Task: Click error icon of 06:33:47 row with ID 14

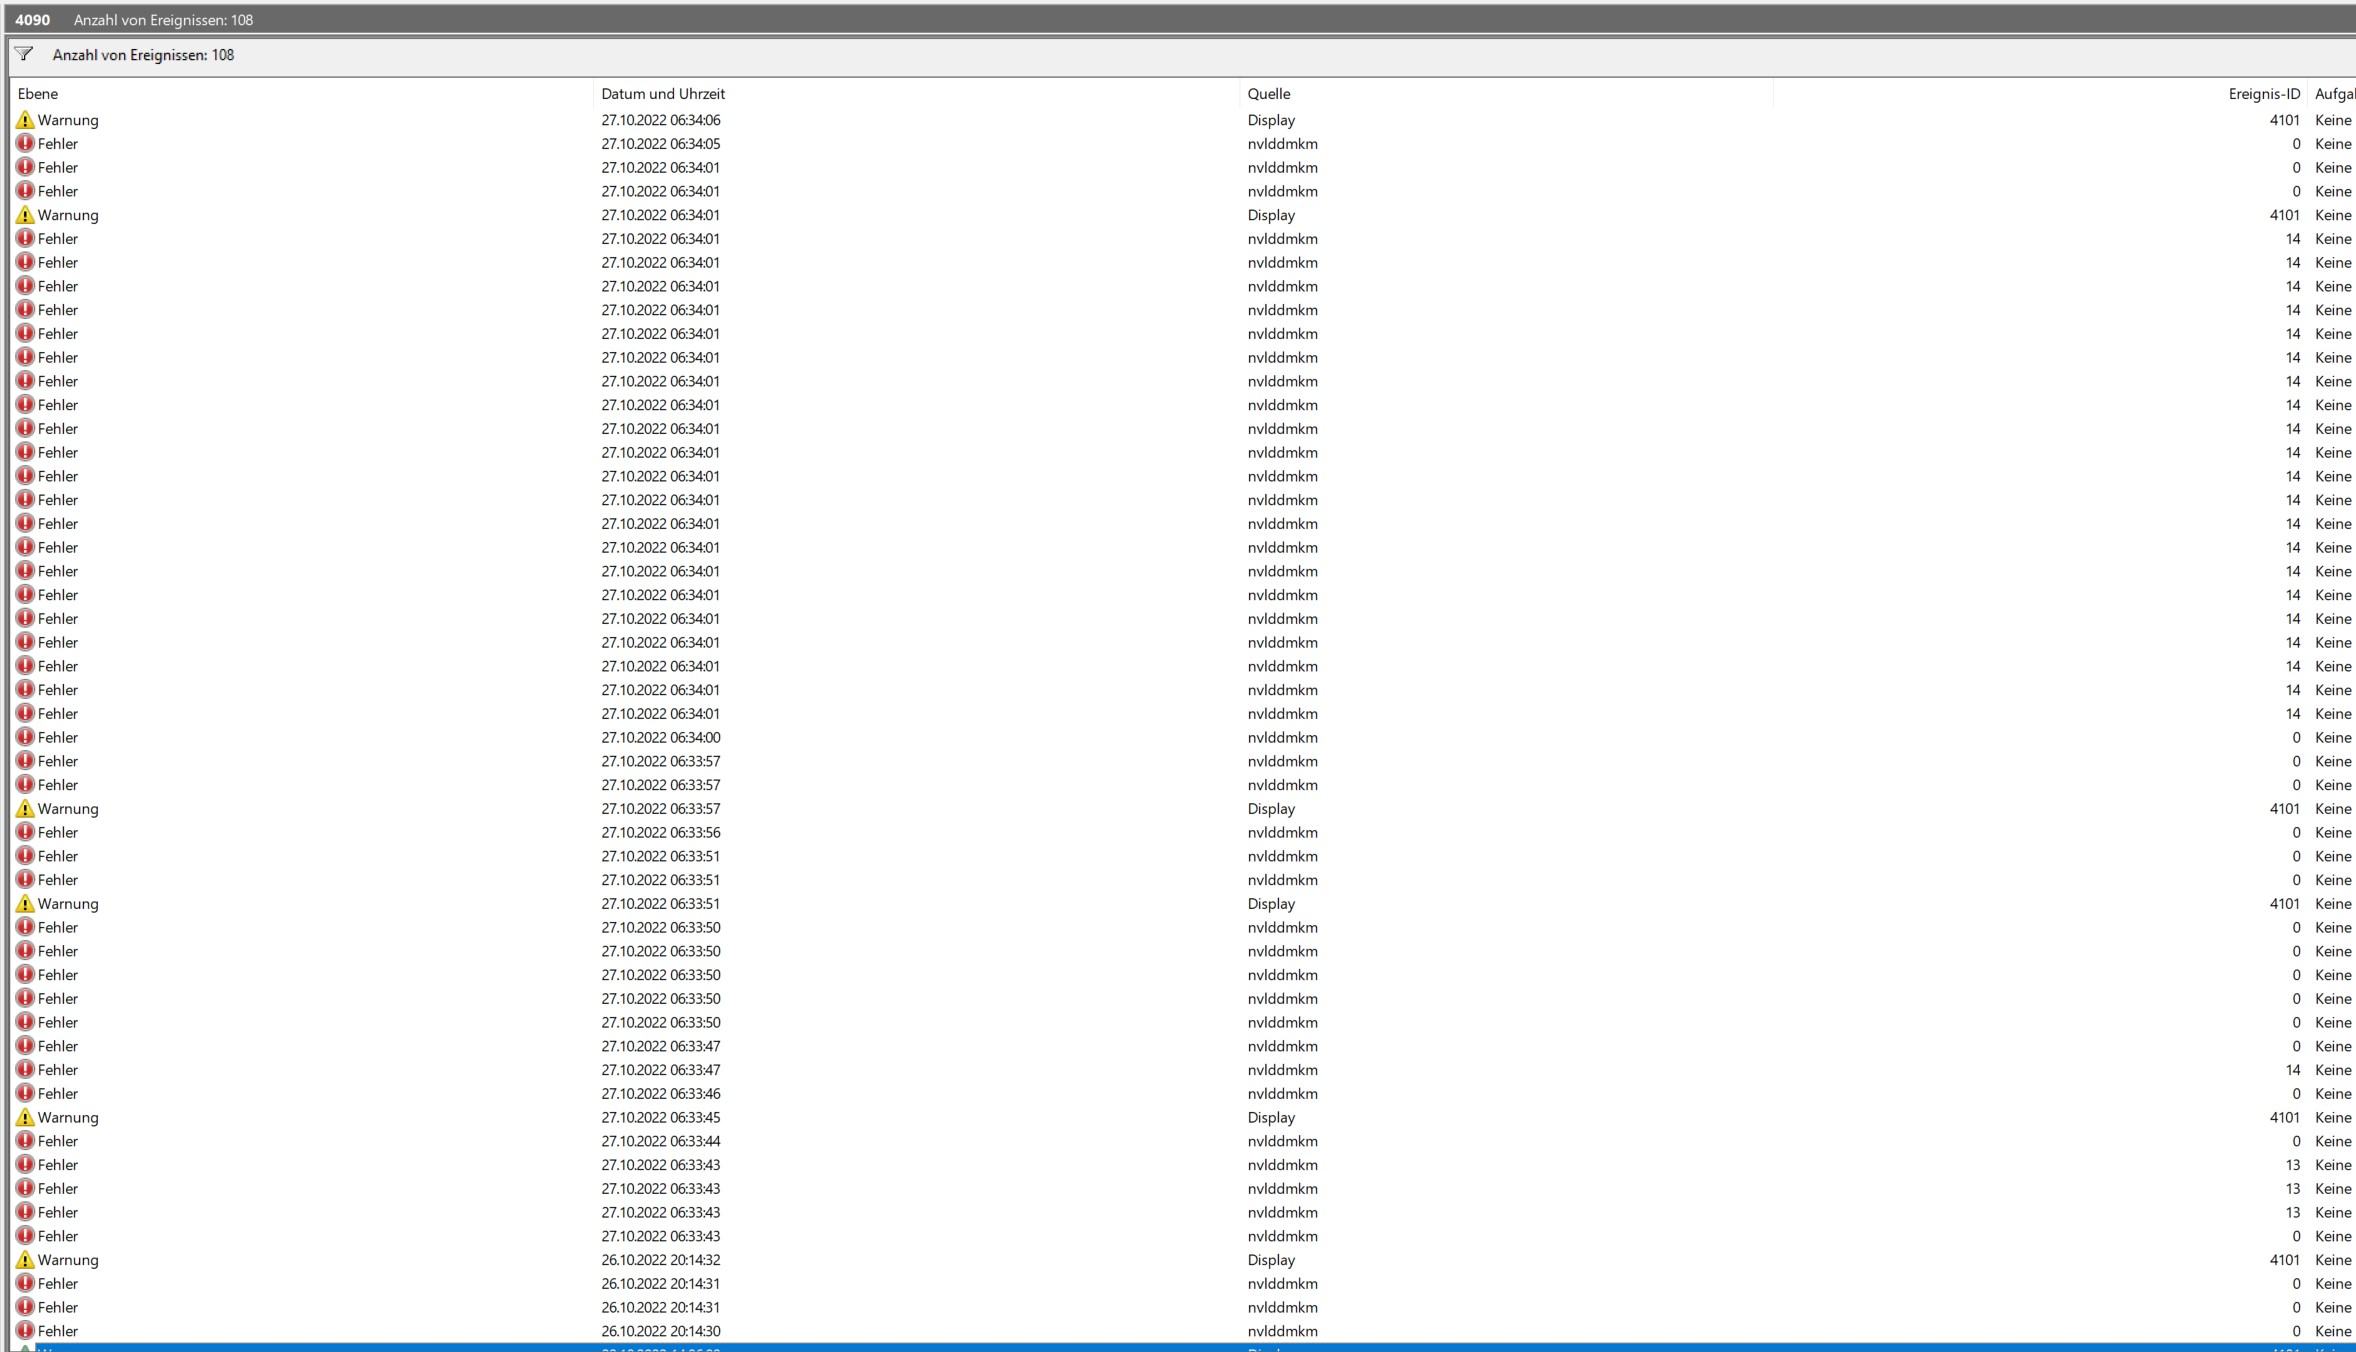Action: tap(26, 1070)
